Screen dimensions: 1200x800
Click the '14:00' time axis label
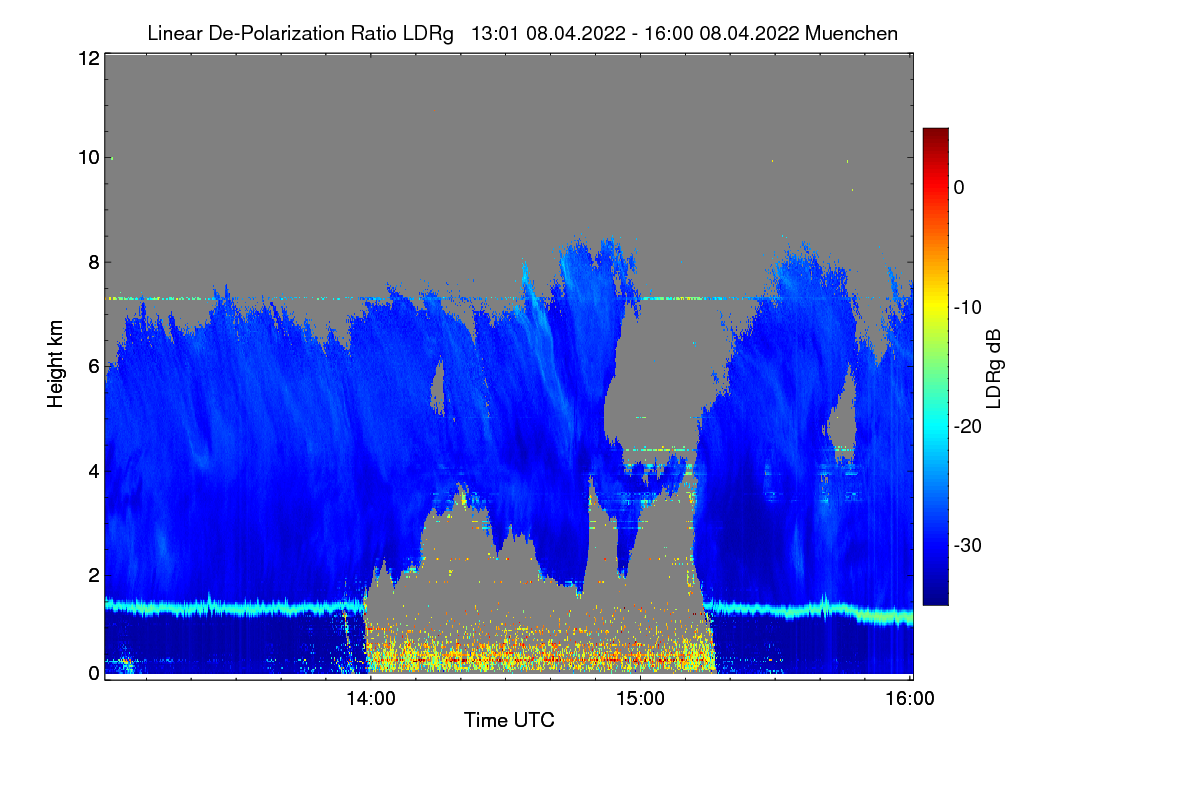pyautogui.click(x=370, y=699)
